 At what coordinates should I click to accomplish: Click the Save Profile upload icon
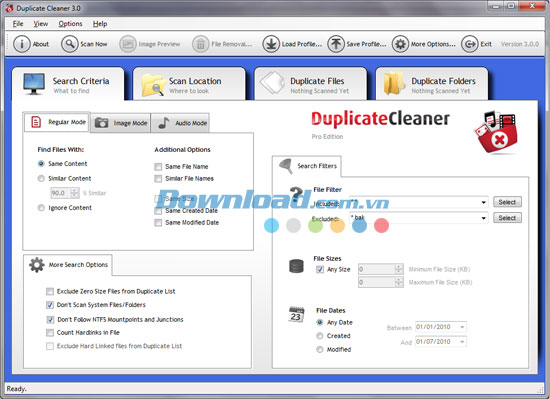(336, 44)
